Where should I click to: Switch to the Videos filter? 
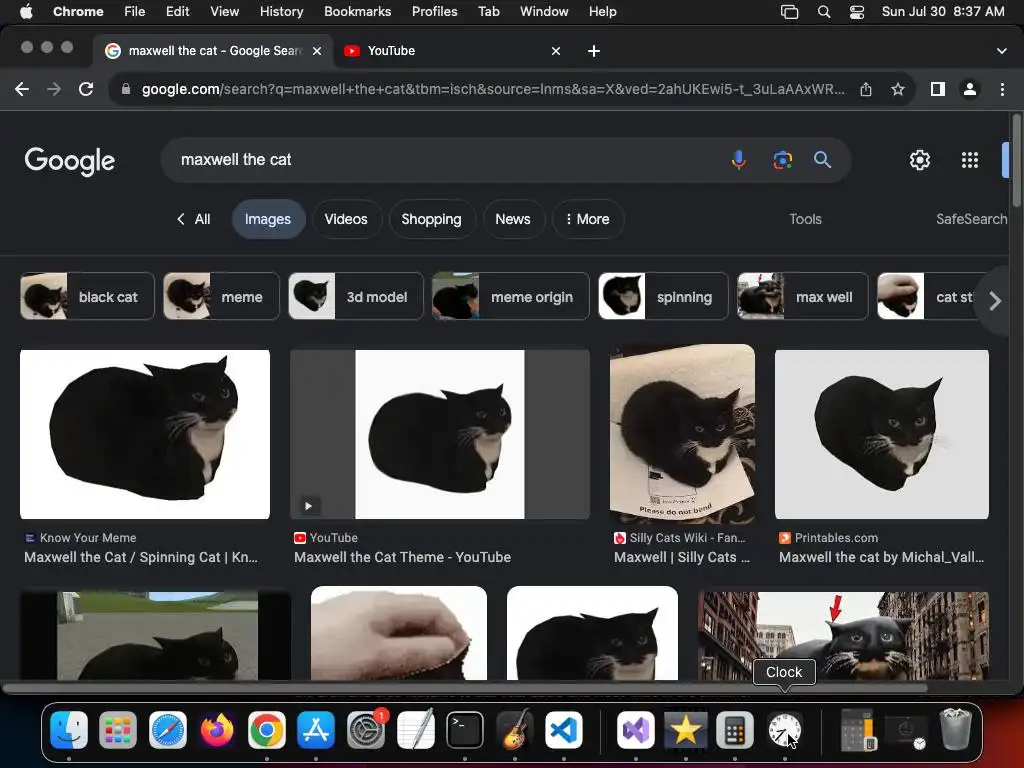coord(346,219)
